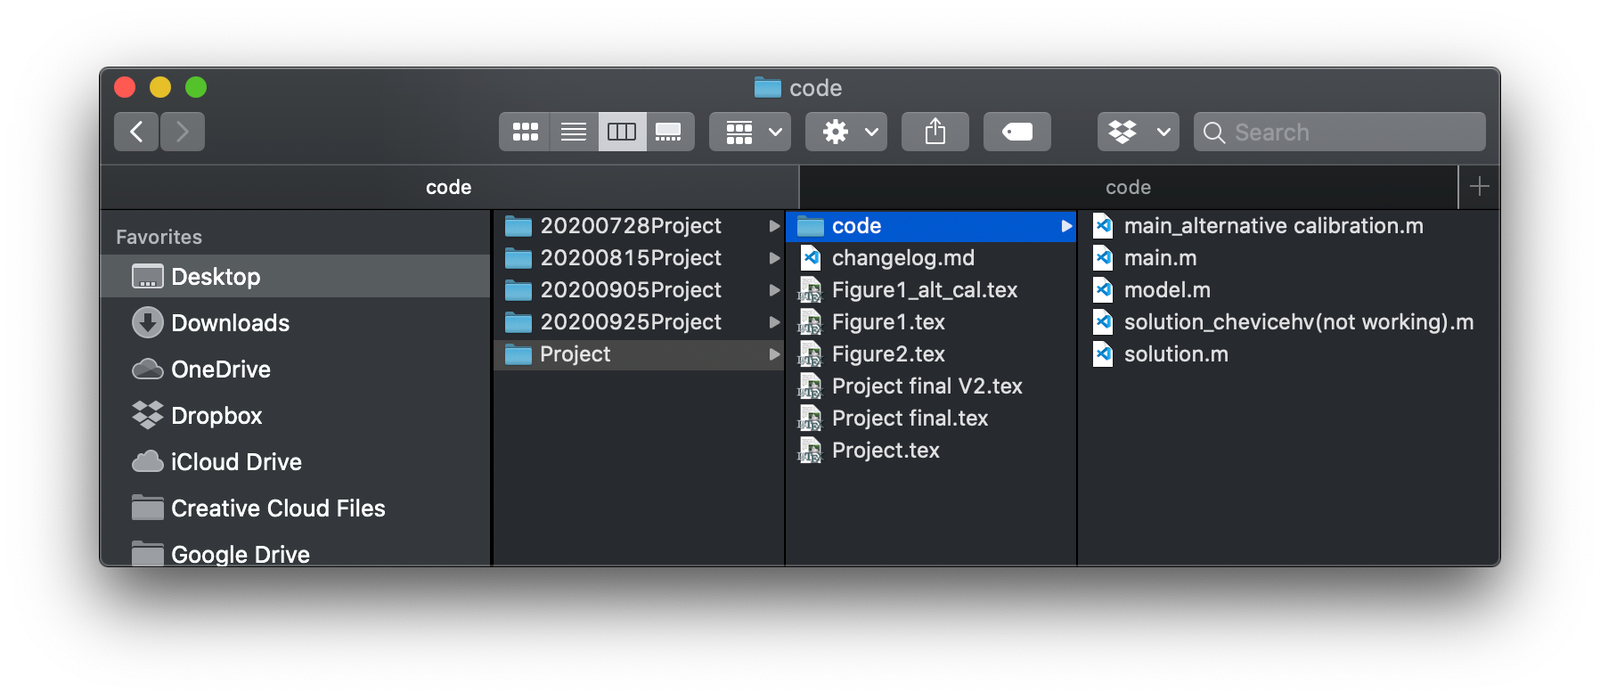
Task: Click the model.m file icon
Action: [1103, 290]
